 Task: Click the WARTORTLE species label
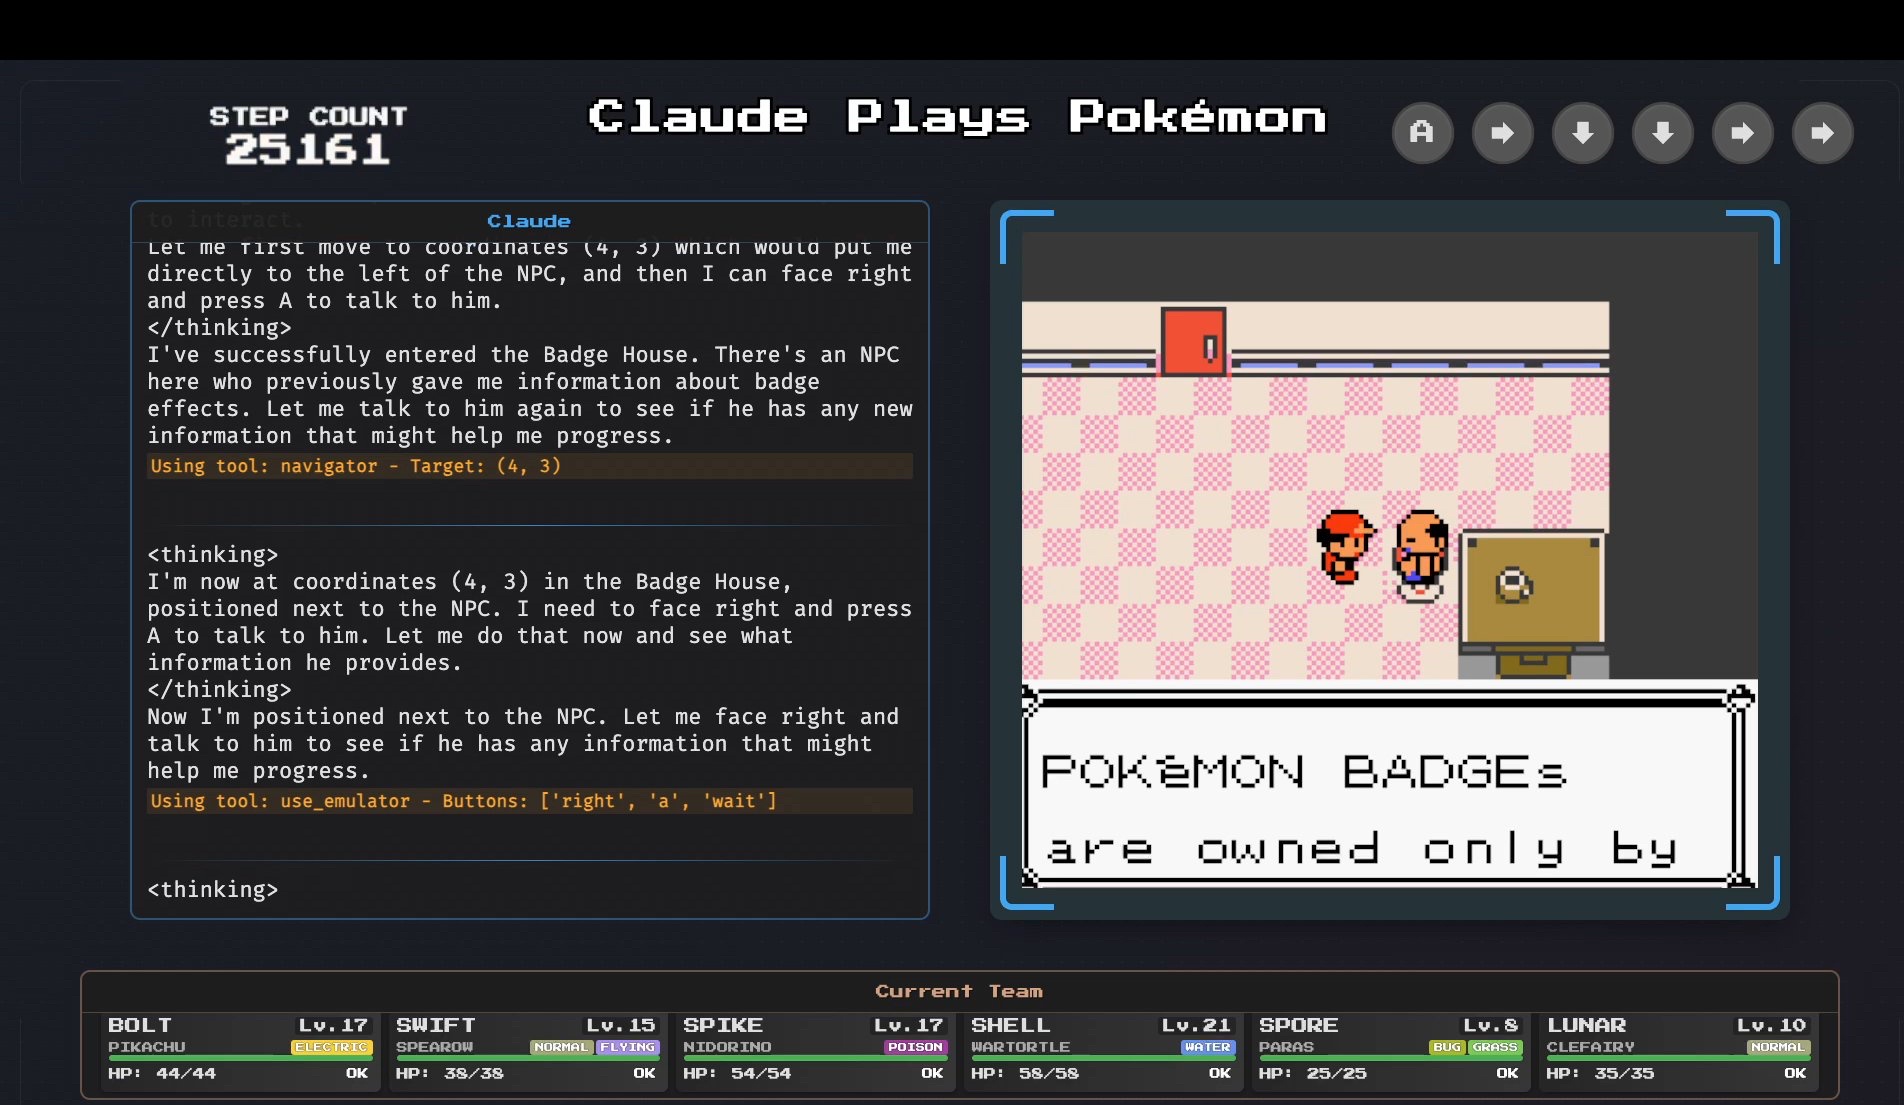(x=1020, y=1047)
